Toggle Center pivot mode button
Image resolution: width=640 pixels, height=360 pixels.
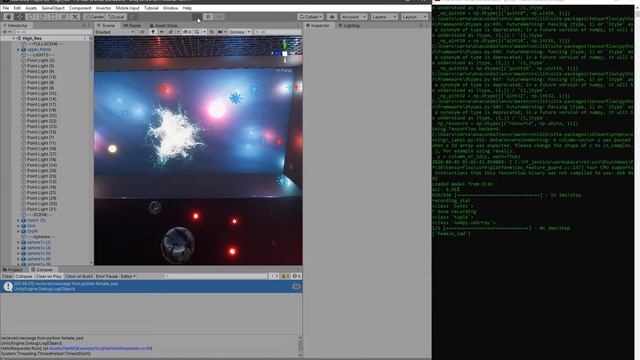pos(95,17)
